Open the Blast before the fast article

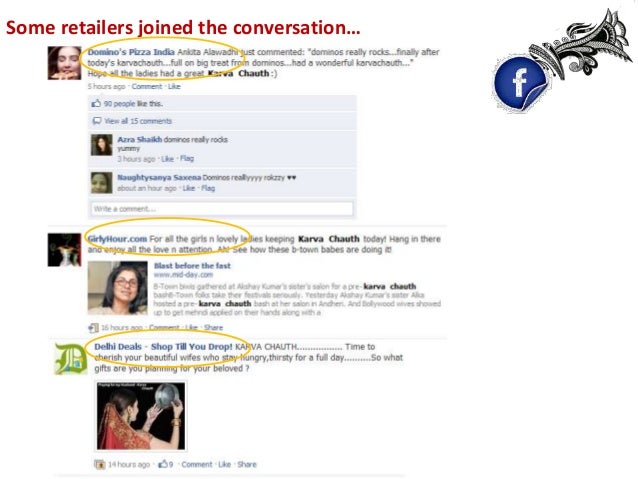pos(192,266)
